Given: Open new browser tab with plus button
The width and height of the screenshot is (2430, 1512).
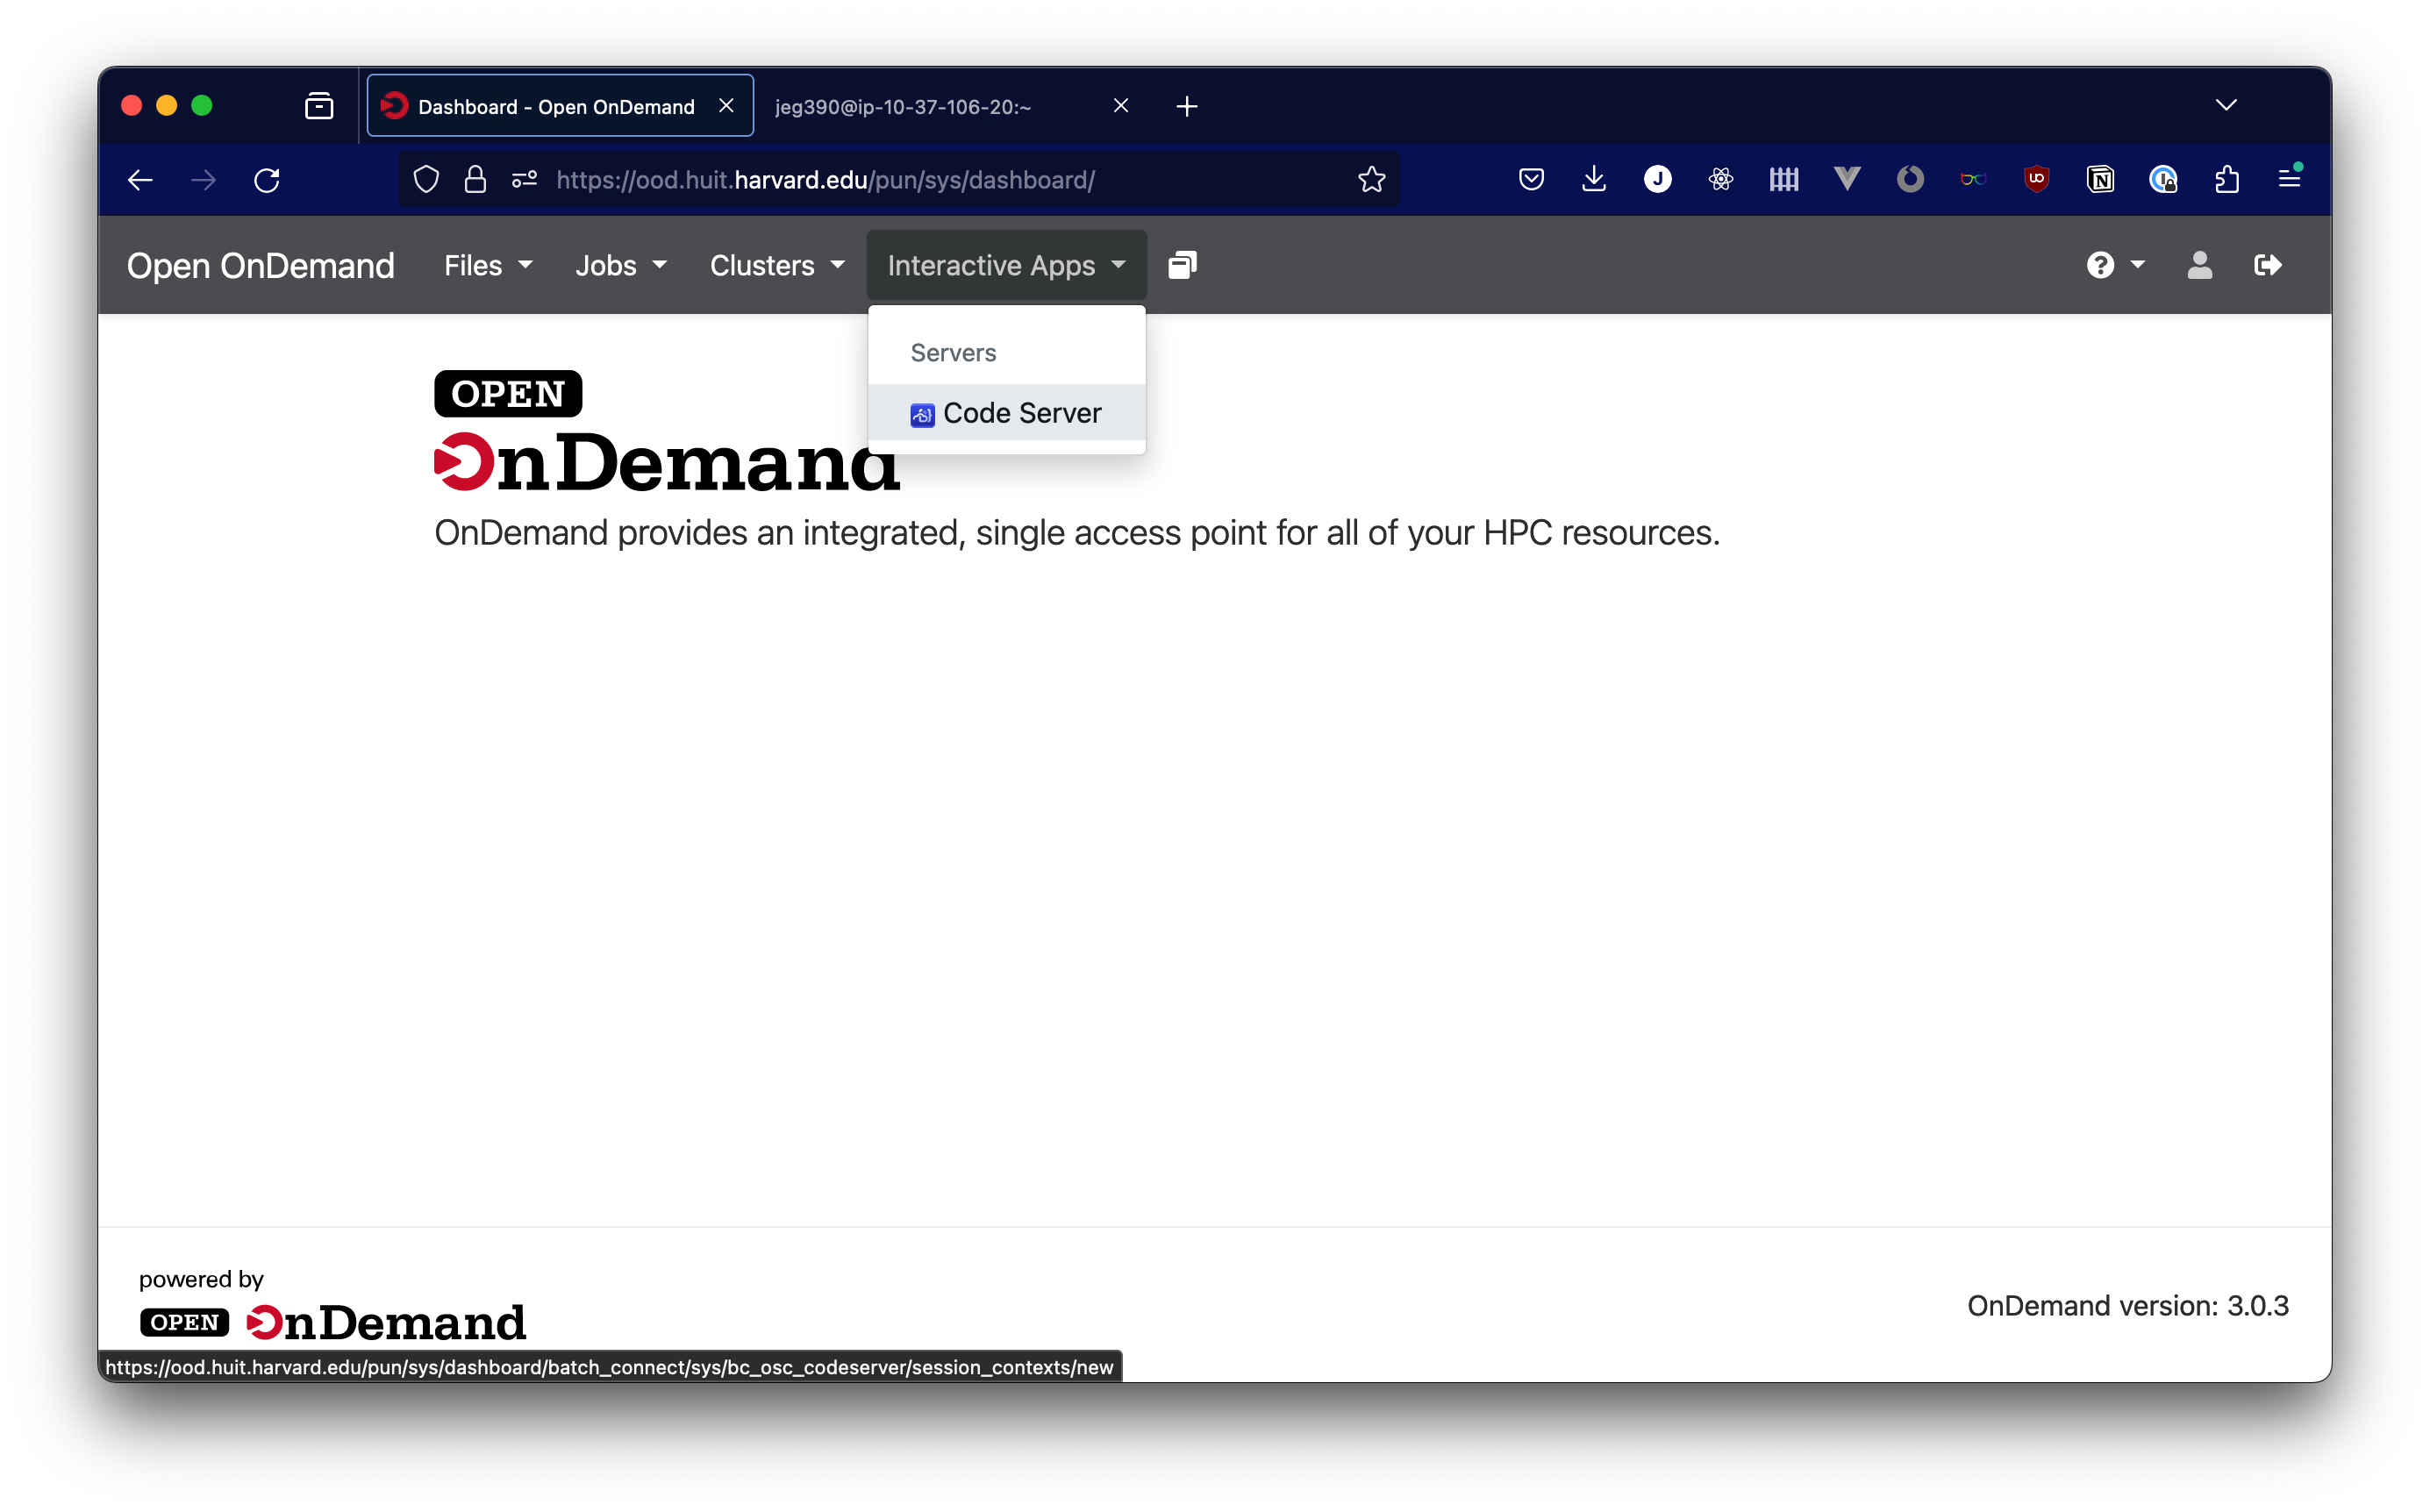Looking at the screenshot, I should [x=1184, y=104].
